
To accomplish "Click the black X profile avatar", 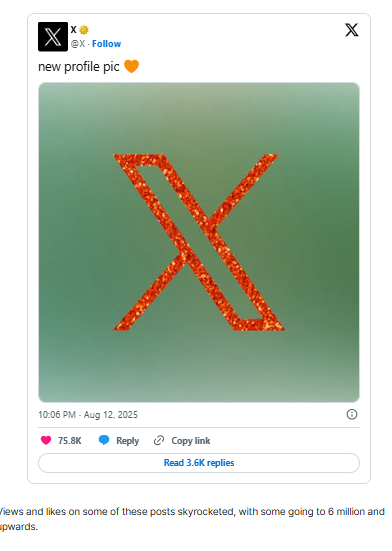I will [53, 37].
